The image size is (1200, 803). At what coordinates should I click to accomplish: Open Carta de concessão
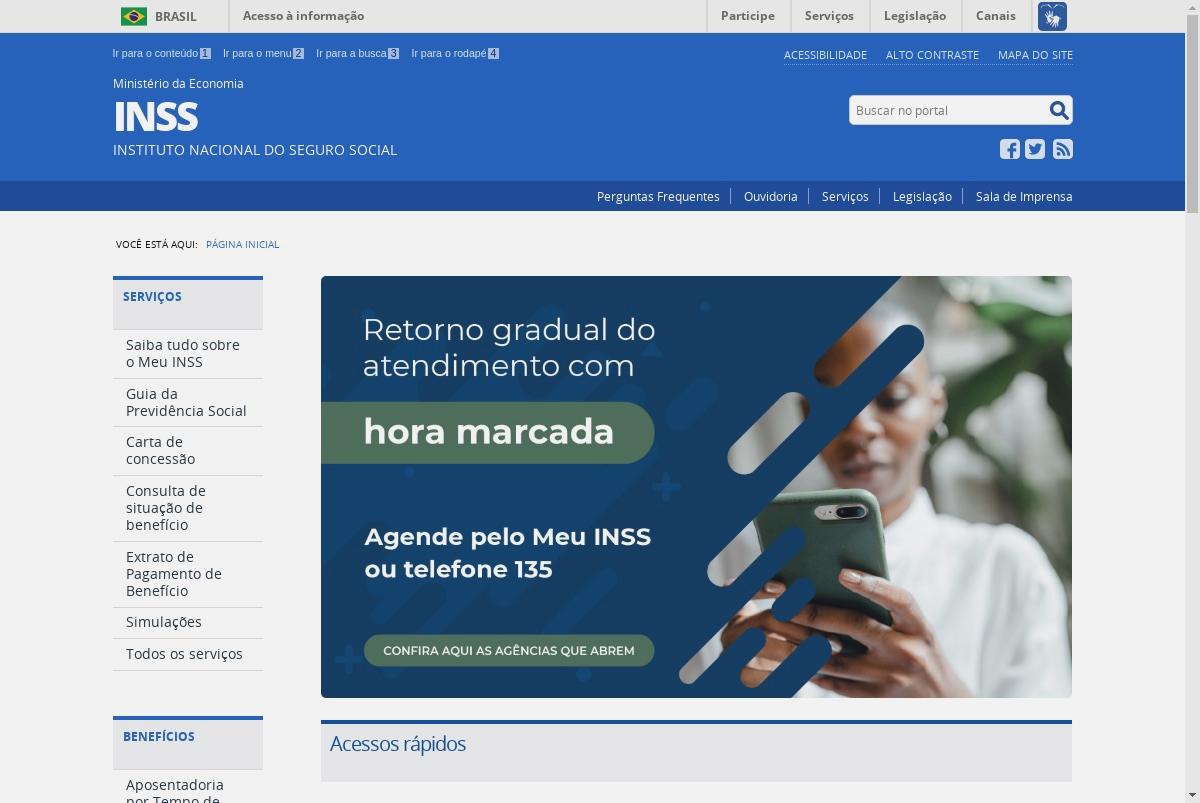tap(188, 450)
